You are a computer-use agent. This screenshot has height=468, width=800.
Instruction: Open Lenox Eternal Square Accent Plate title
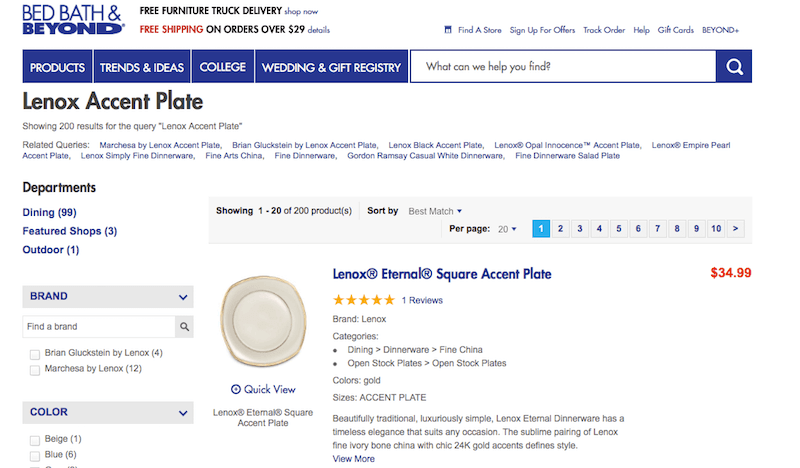[442, 274]
